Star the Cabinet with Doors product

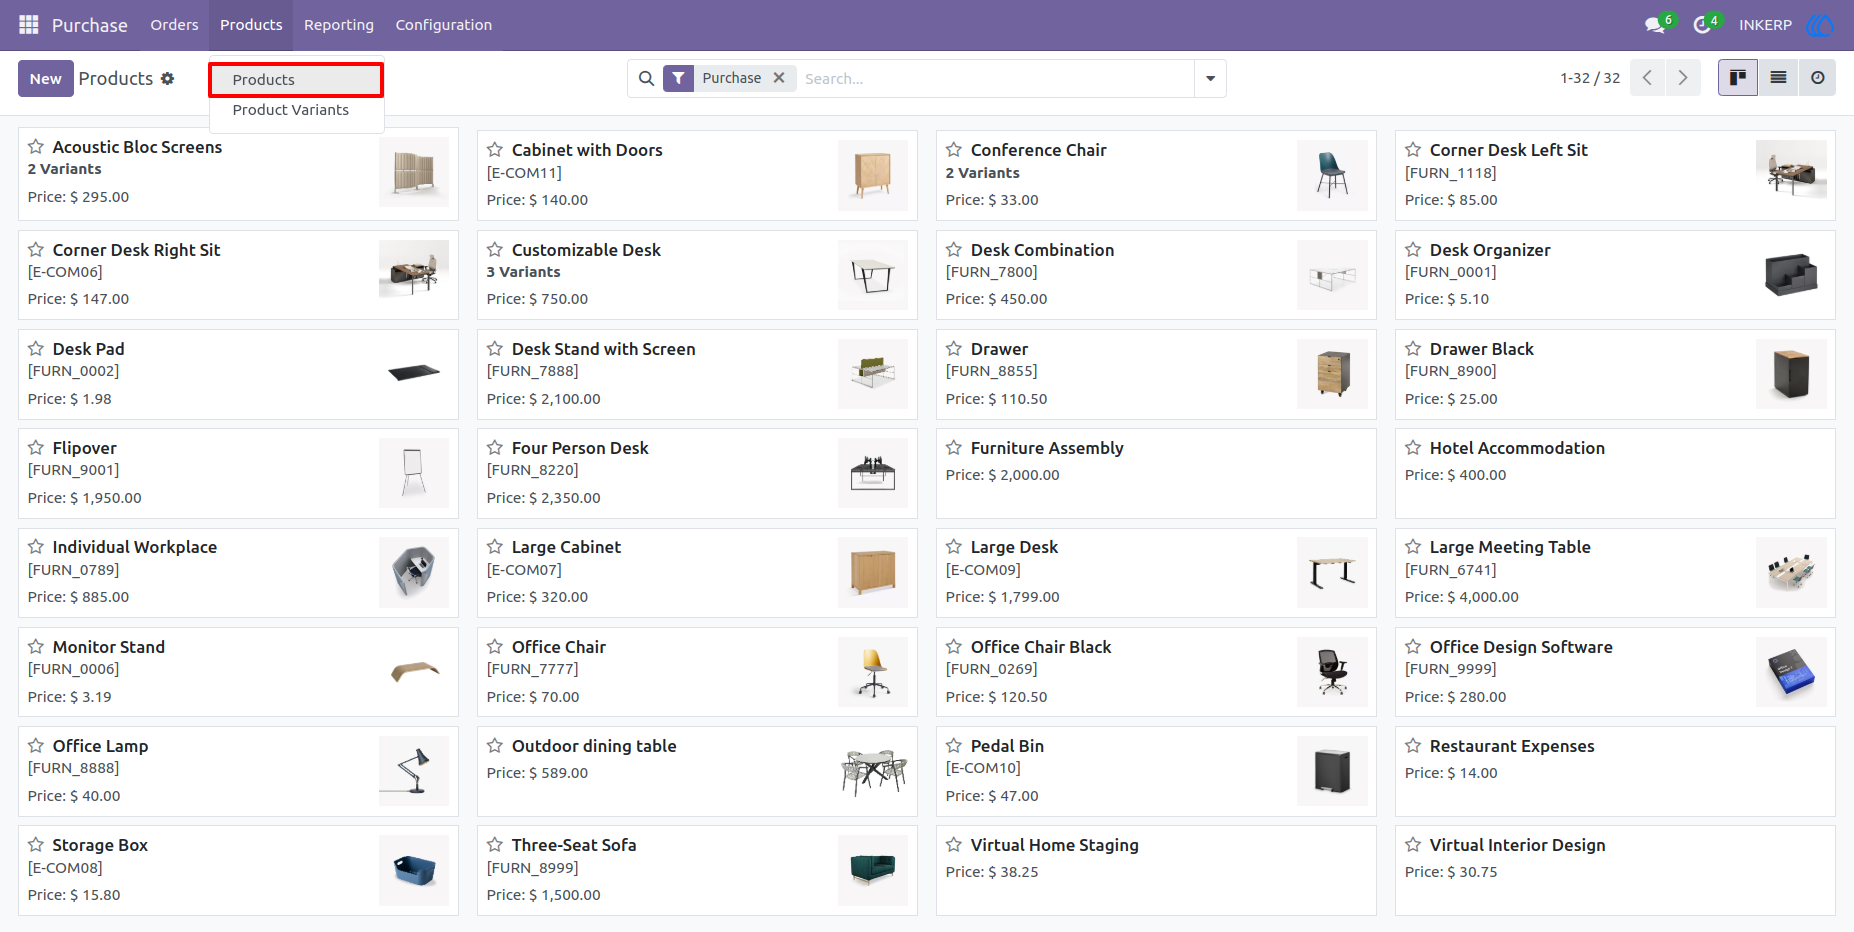[x=495, y=150]
